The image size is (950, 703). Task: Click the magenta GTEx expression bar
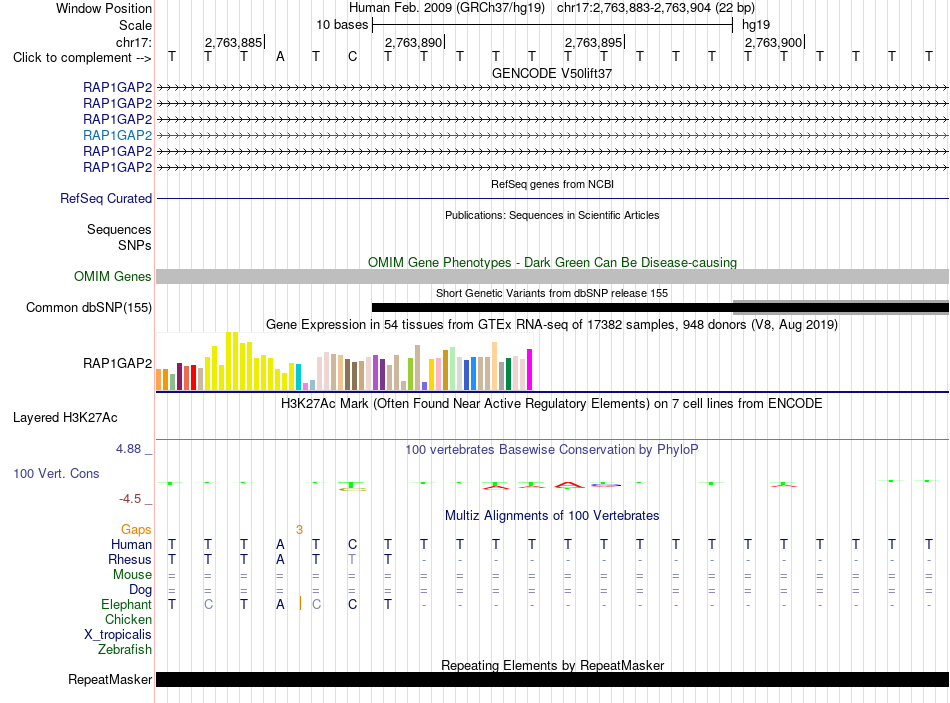530,369
